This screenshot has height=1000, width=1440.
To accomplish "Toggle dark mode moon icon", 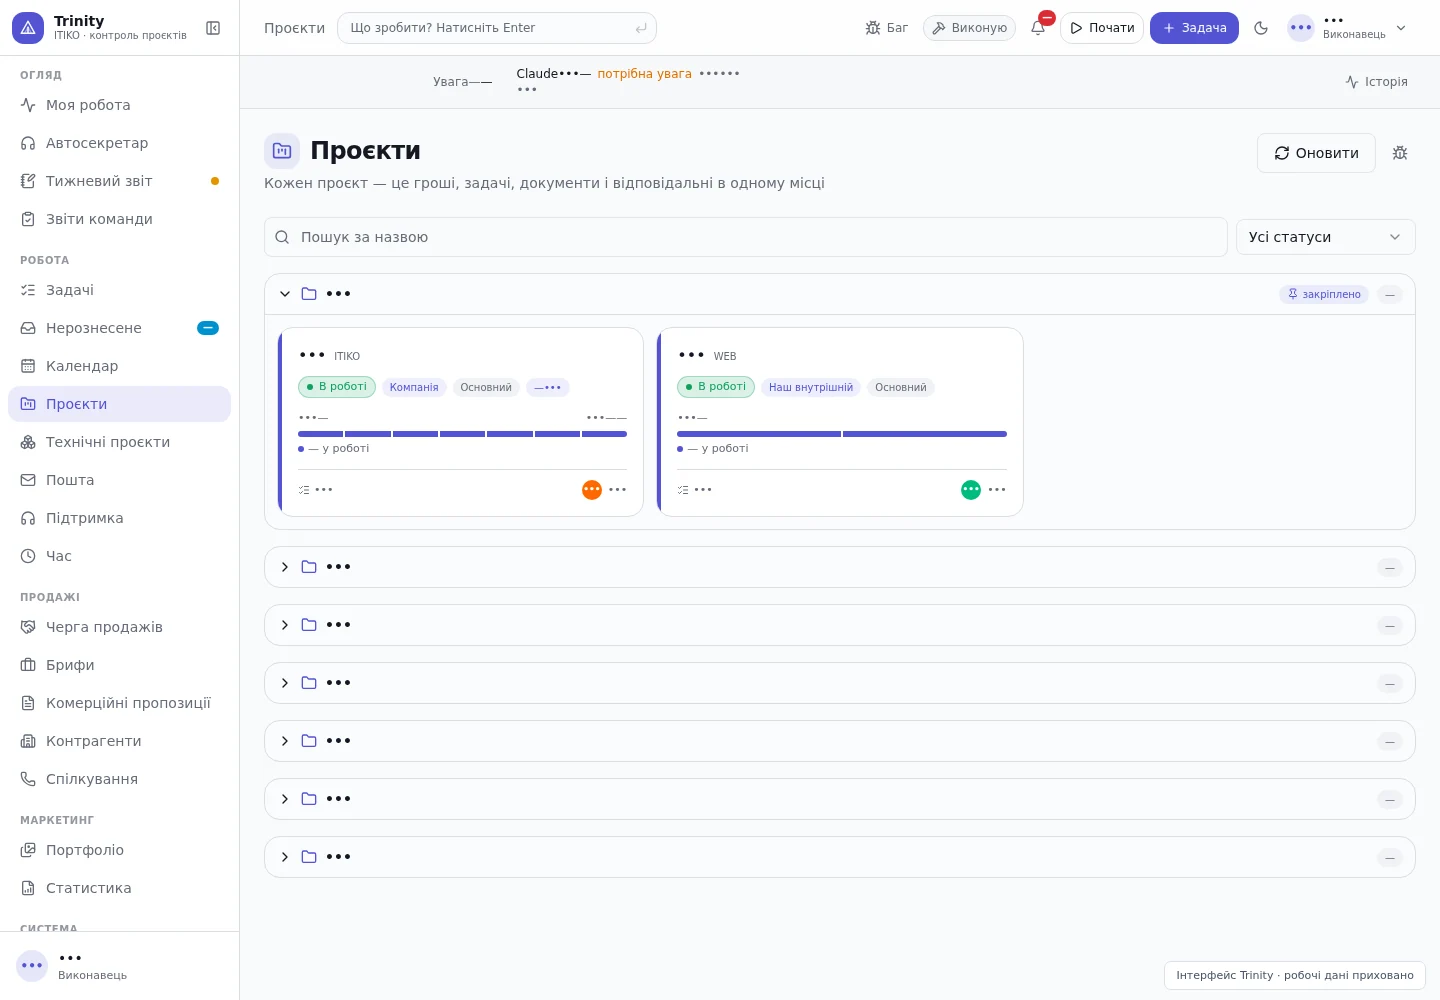I will point(1261,28).
